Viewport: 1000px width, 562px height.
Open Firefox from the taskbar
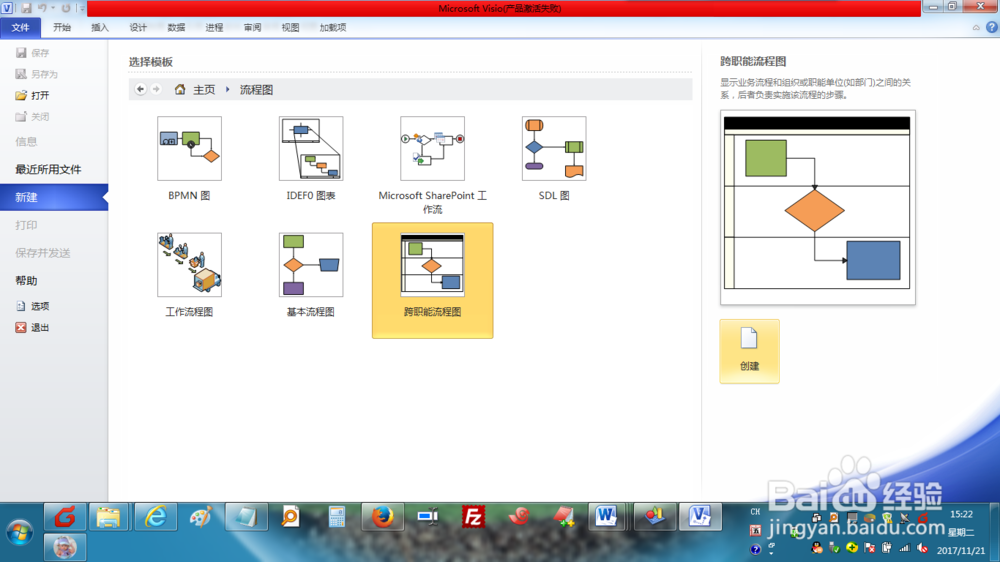[x=383, y=517]
